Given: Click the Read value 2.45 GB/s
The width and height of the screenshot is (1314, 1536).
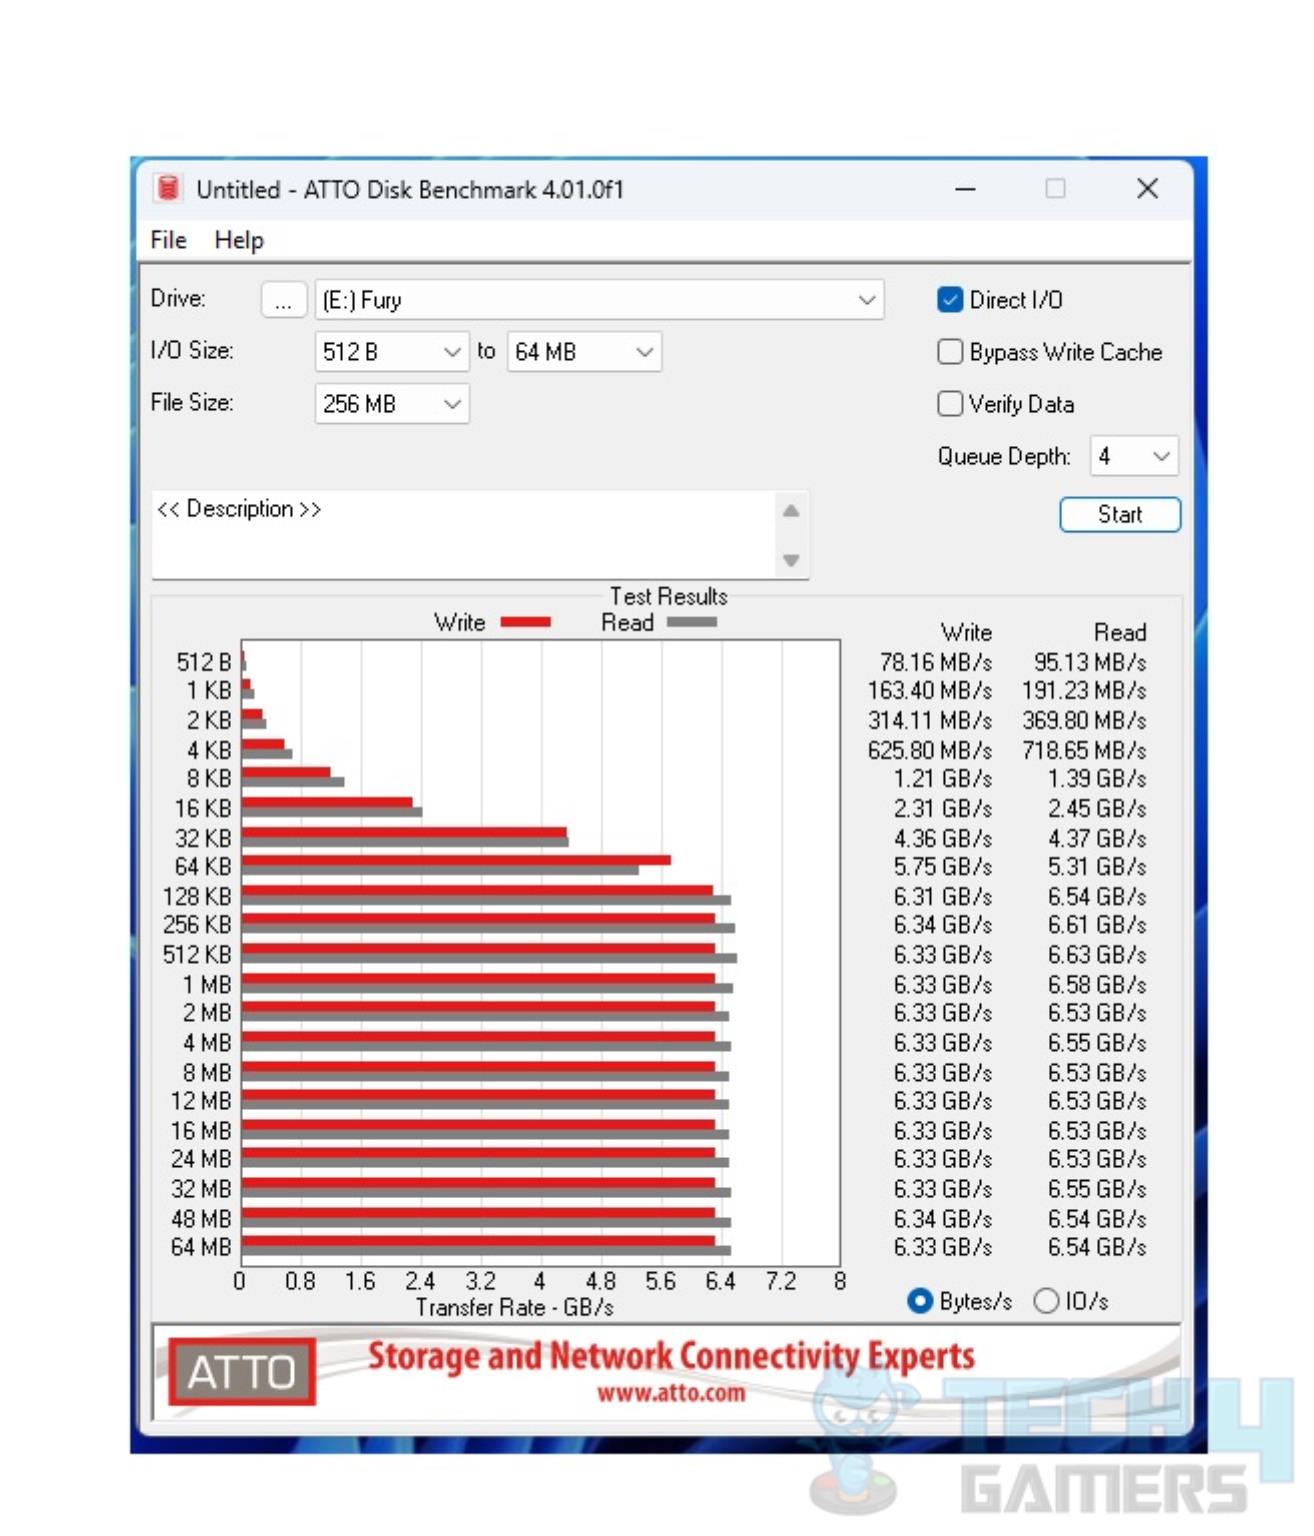Looking at the screenshot, I should tap(1097, 809).
